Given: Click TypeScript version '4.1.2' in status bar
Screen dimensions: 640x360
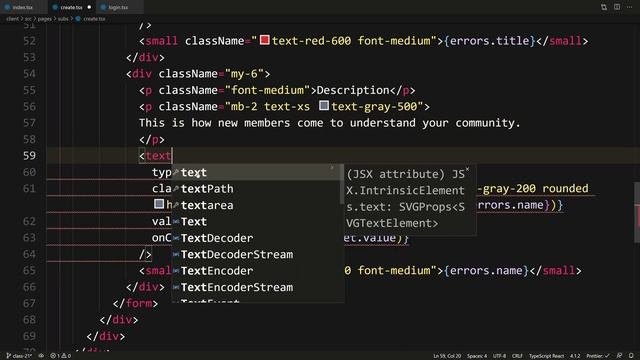Looking at the screenshot, I should [575, 356].
